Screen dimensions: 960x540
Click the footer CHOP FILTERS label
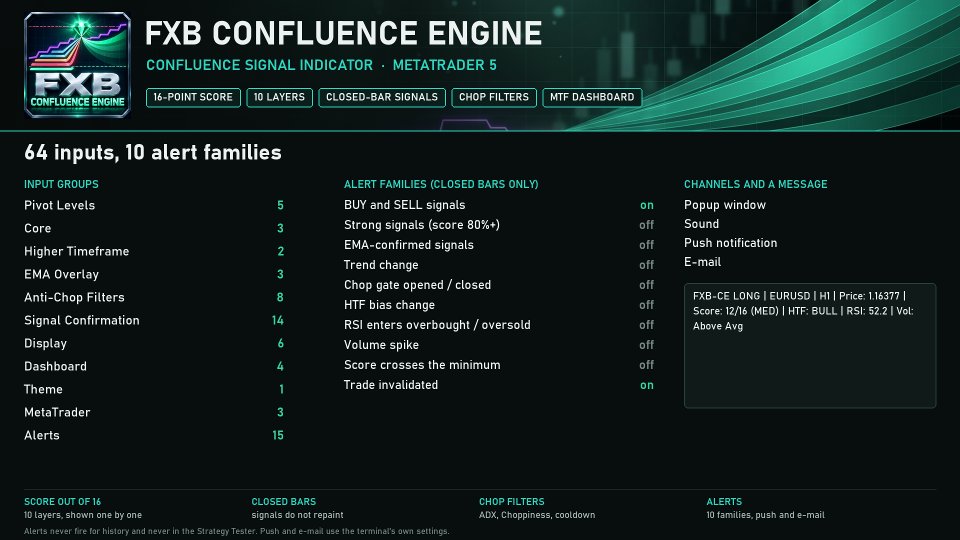pyautogui.click(x=511, y=501)
